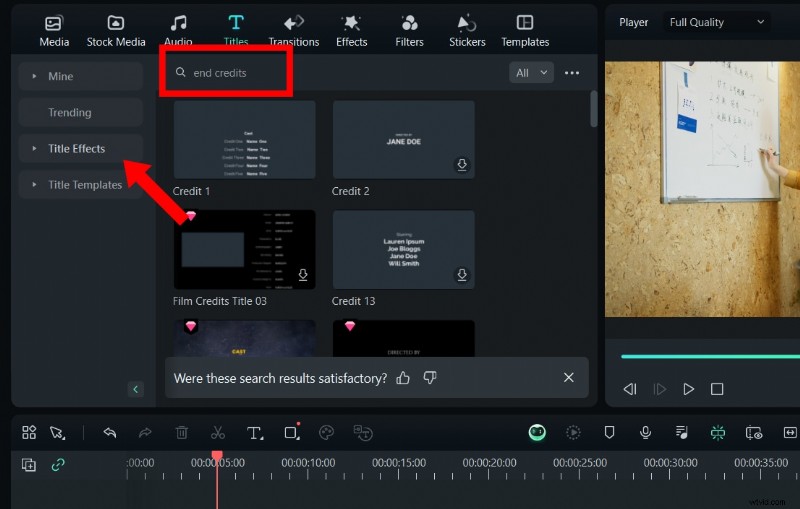
Task: Open the Transitions tab
Action: point(294,30)
